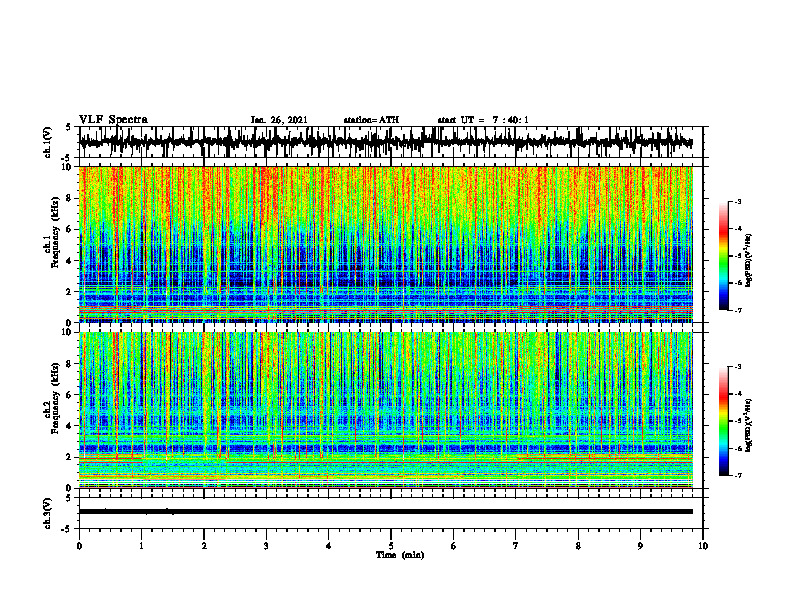Click the "3" tick label on time axis
The height and width of the screenshot is (612, 792).
pos(266,546)
